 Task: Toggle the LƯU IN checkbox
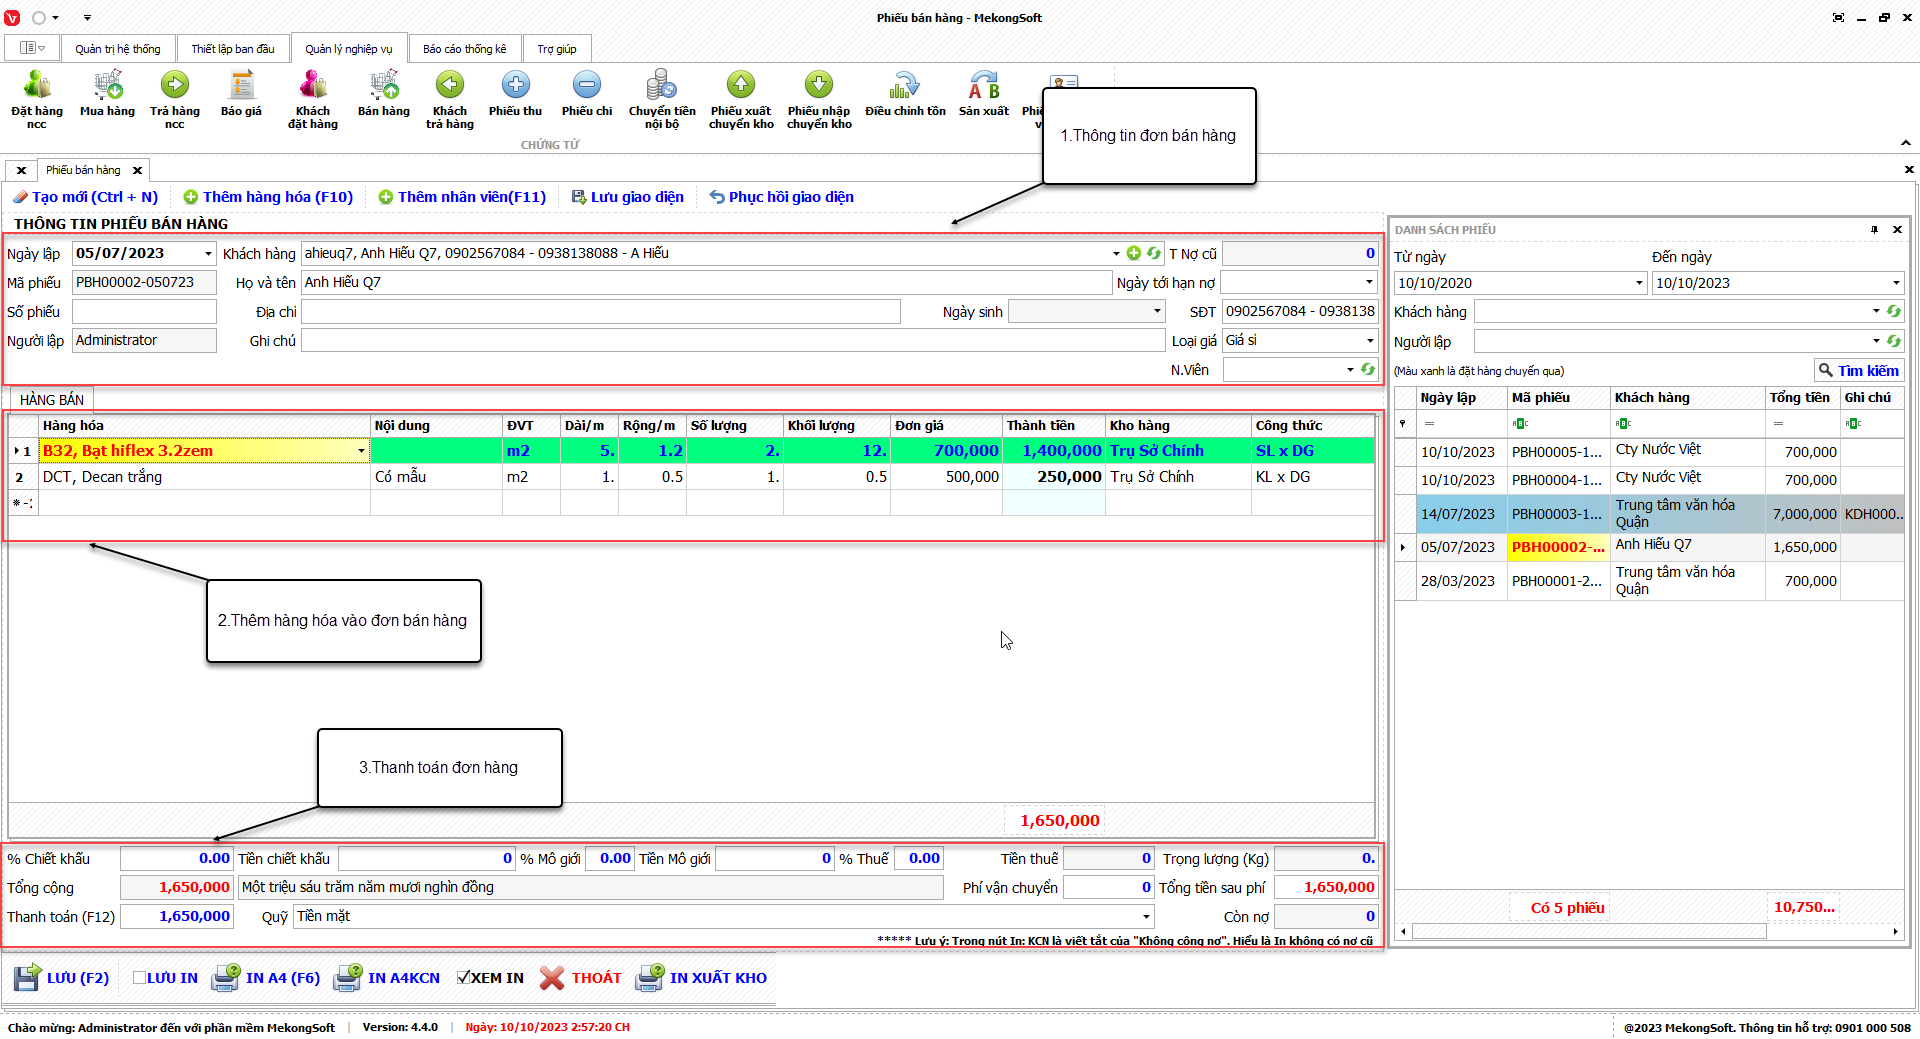tap(140, 978)
